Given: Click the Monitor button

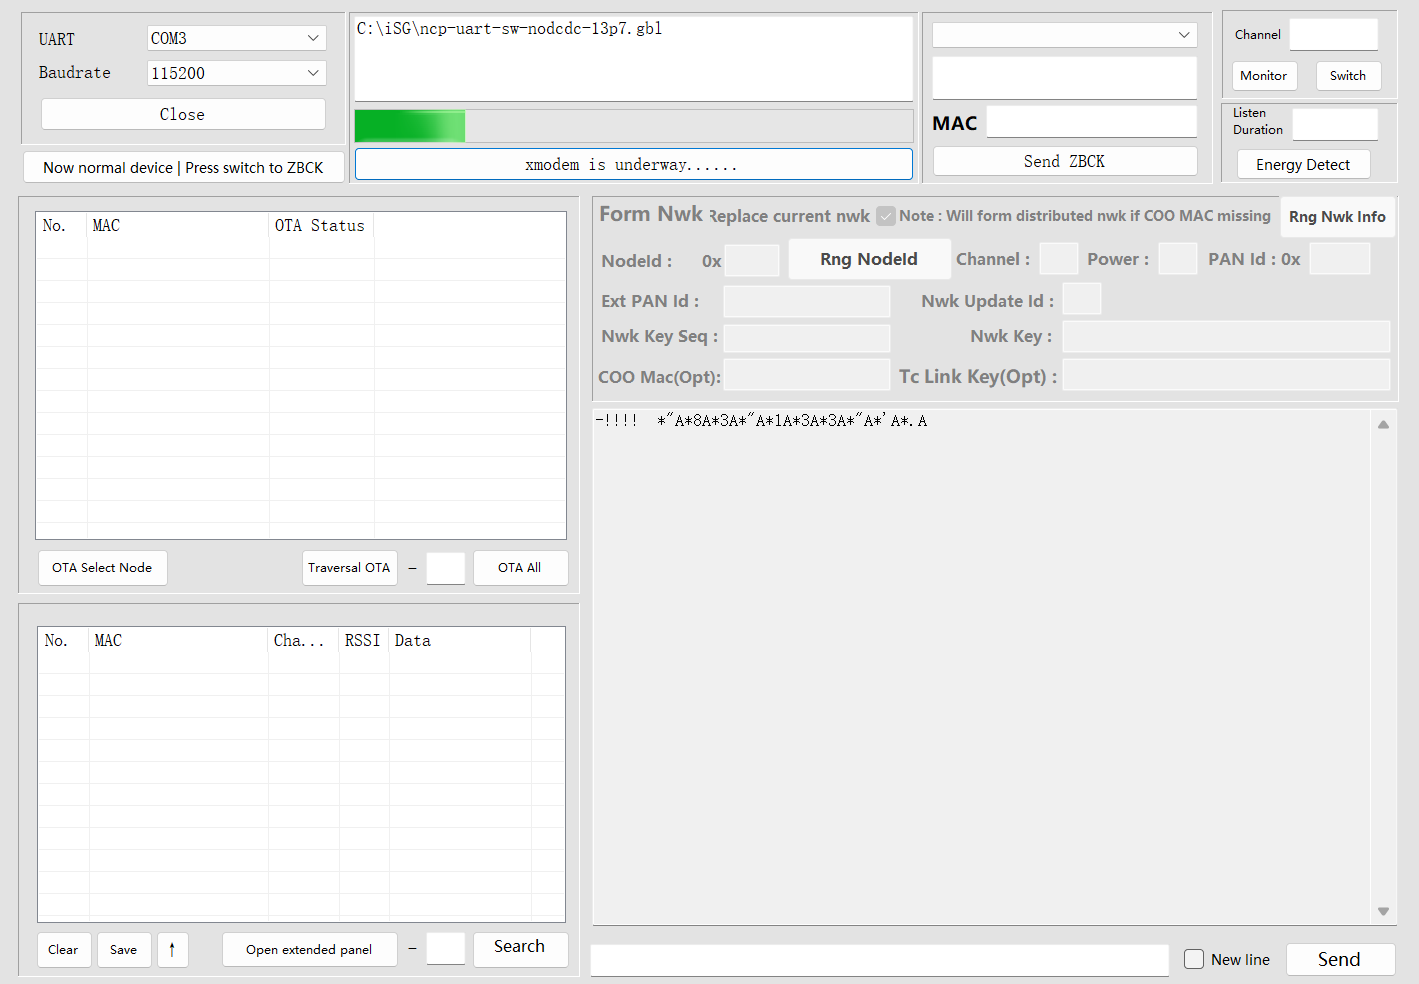Looking at the screenshot, I should tap(1263, 76).
